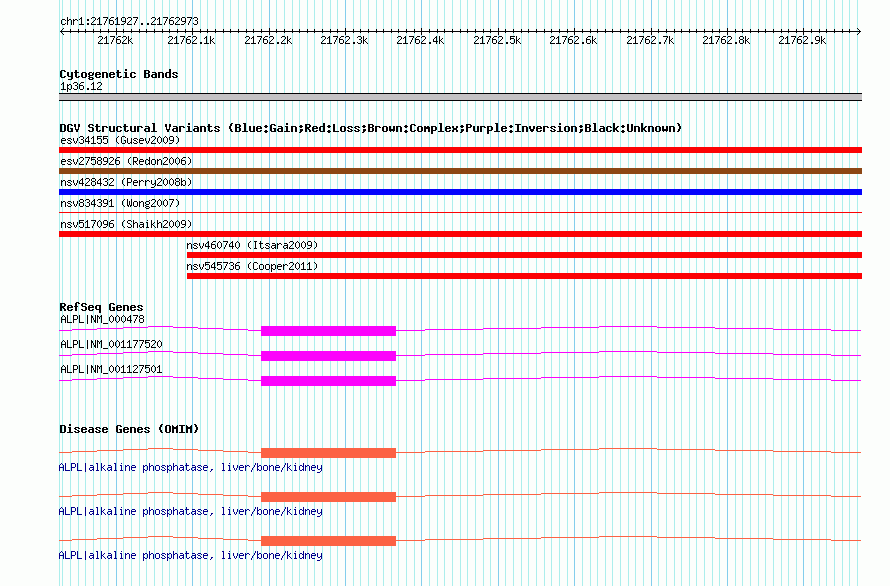The image size is (890, 586).
Task: Click the nsv545736 (Cooper2011) red bar
Action: pos(524,276)
